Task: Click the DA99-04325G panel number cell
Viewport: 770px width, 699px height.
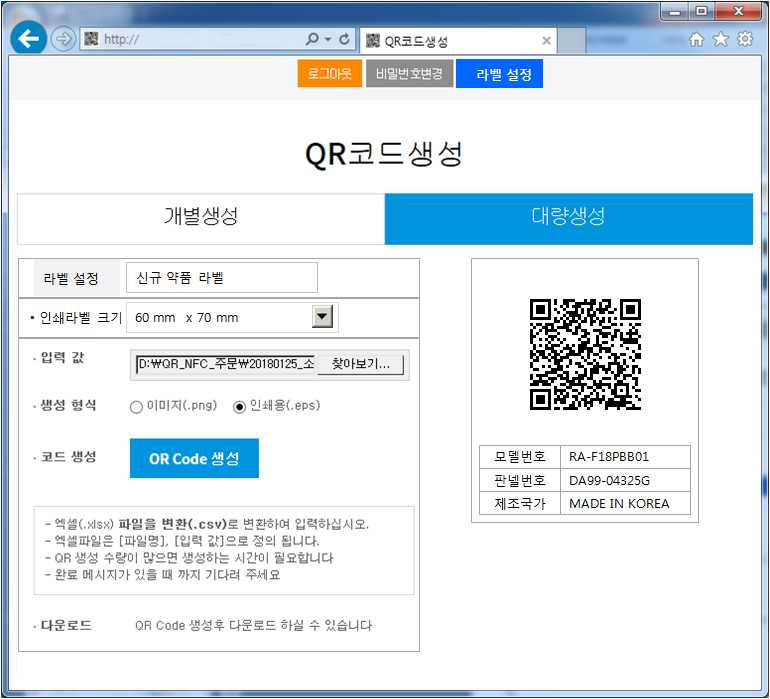Action: tap(625, 480)
